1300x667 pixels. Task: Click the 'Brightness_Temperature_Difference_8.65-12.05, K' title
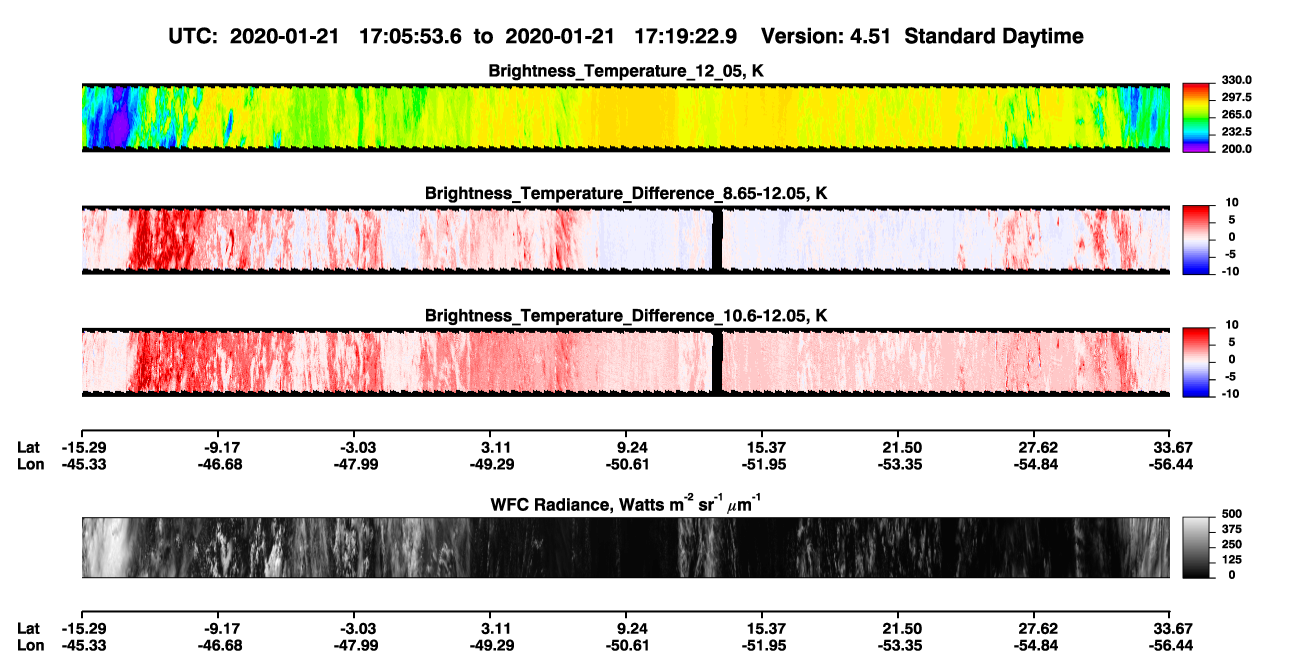(x=626, y=193)
